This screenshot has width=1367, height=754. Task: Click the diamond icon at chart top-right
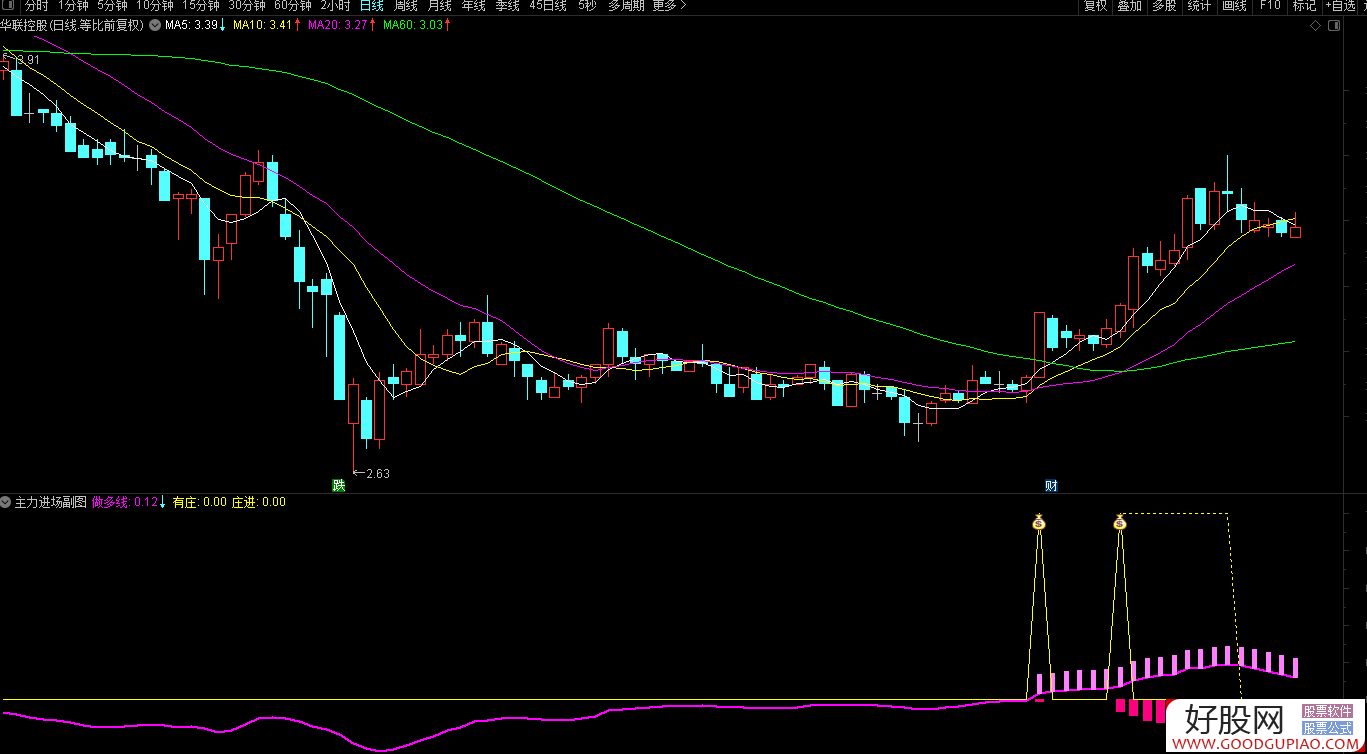[1315, 27]
